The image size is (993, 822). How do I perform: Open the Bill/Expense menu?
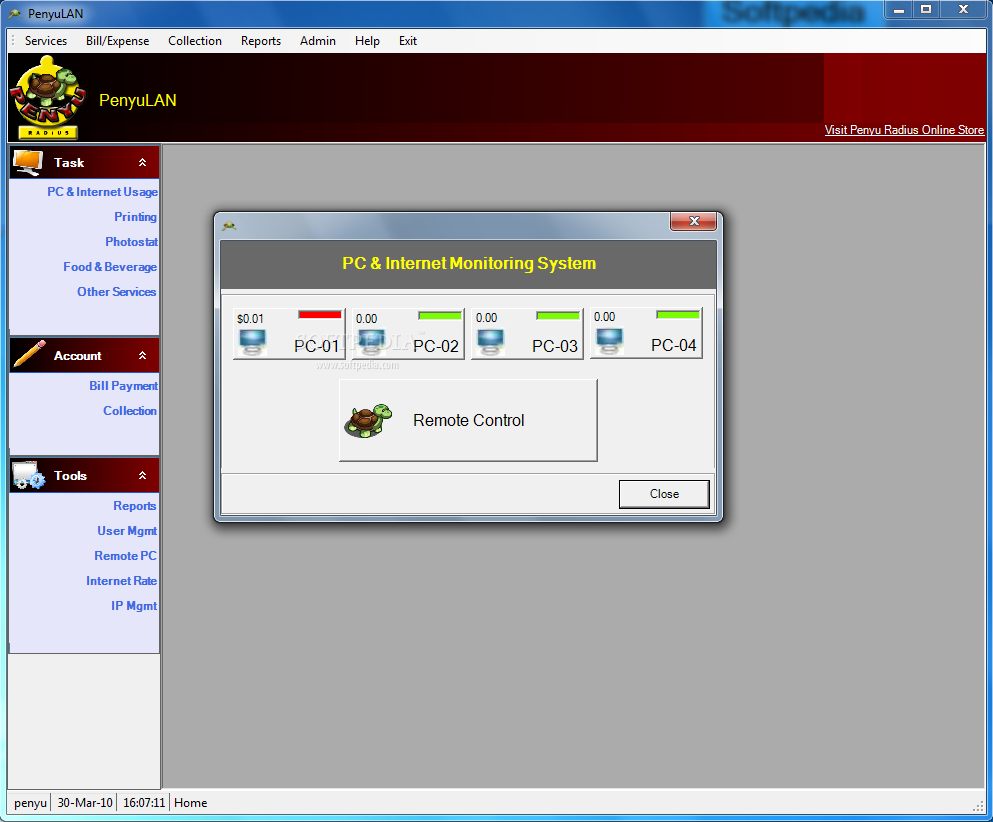(x=118, y=41)
